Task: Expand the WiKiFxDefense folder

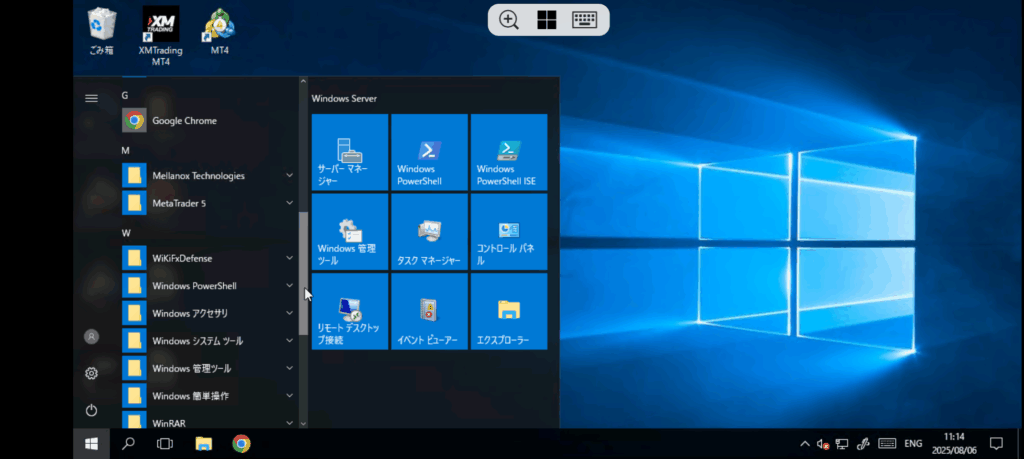Action: (182, 258)
